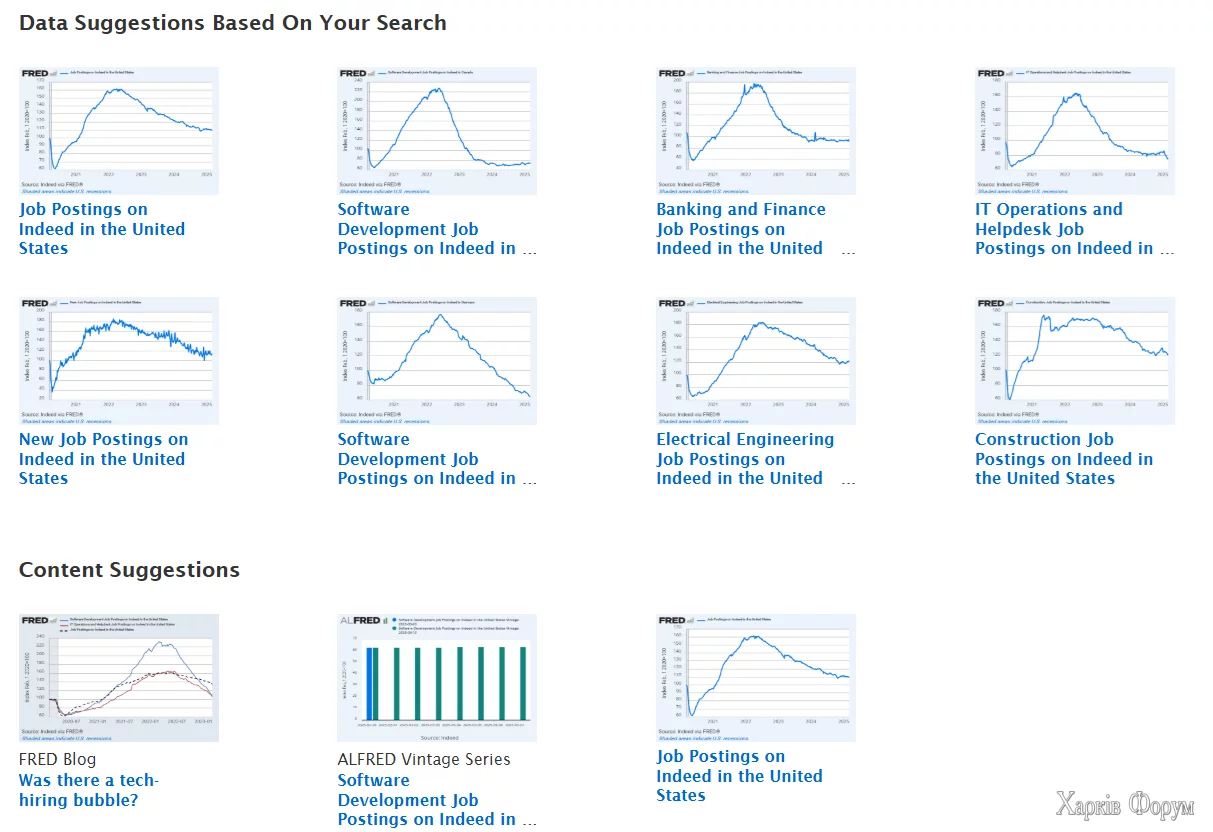Click the Banking and Finance chart thumbnail
This screenshot has height=832, width=1213.
[756, 130]
